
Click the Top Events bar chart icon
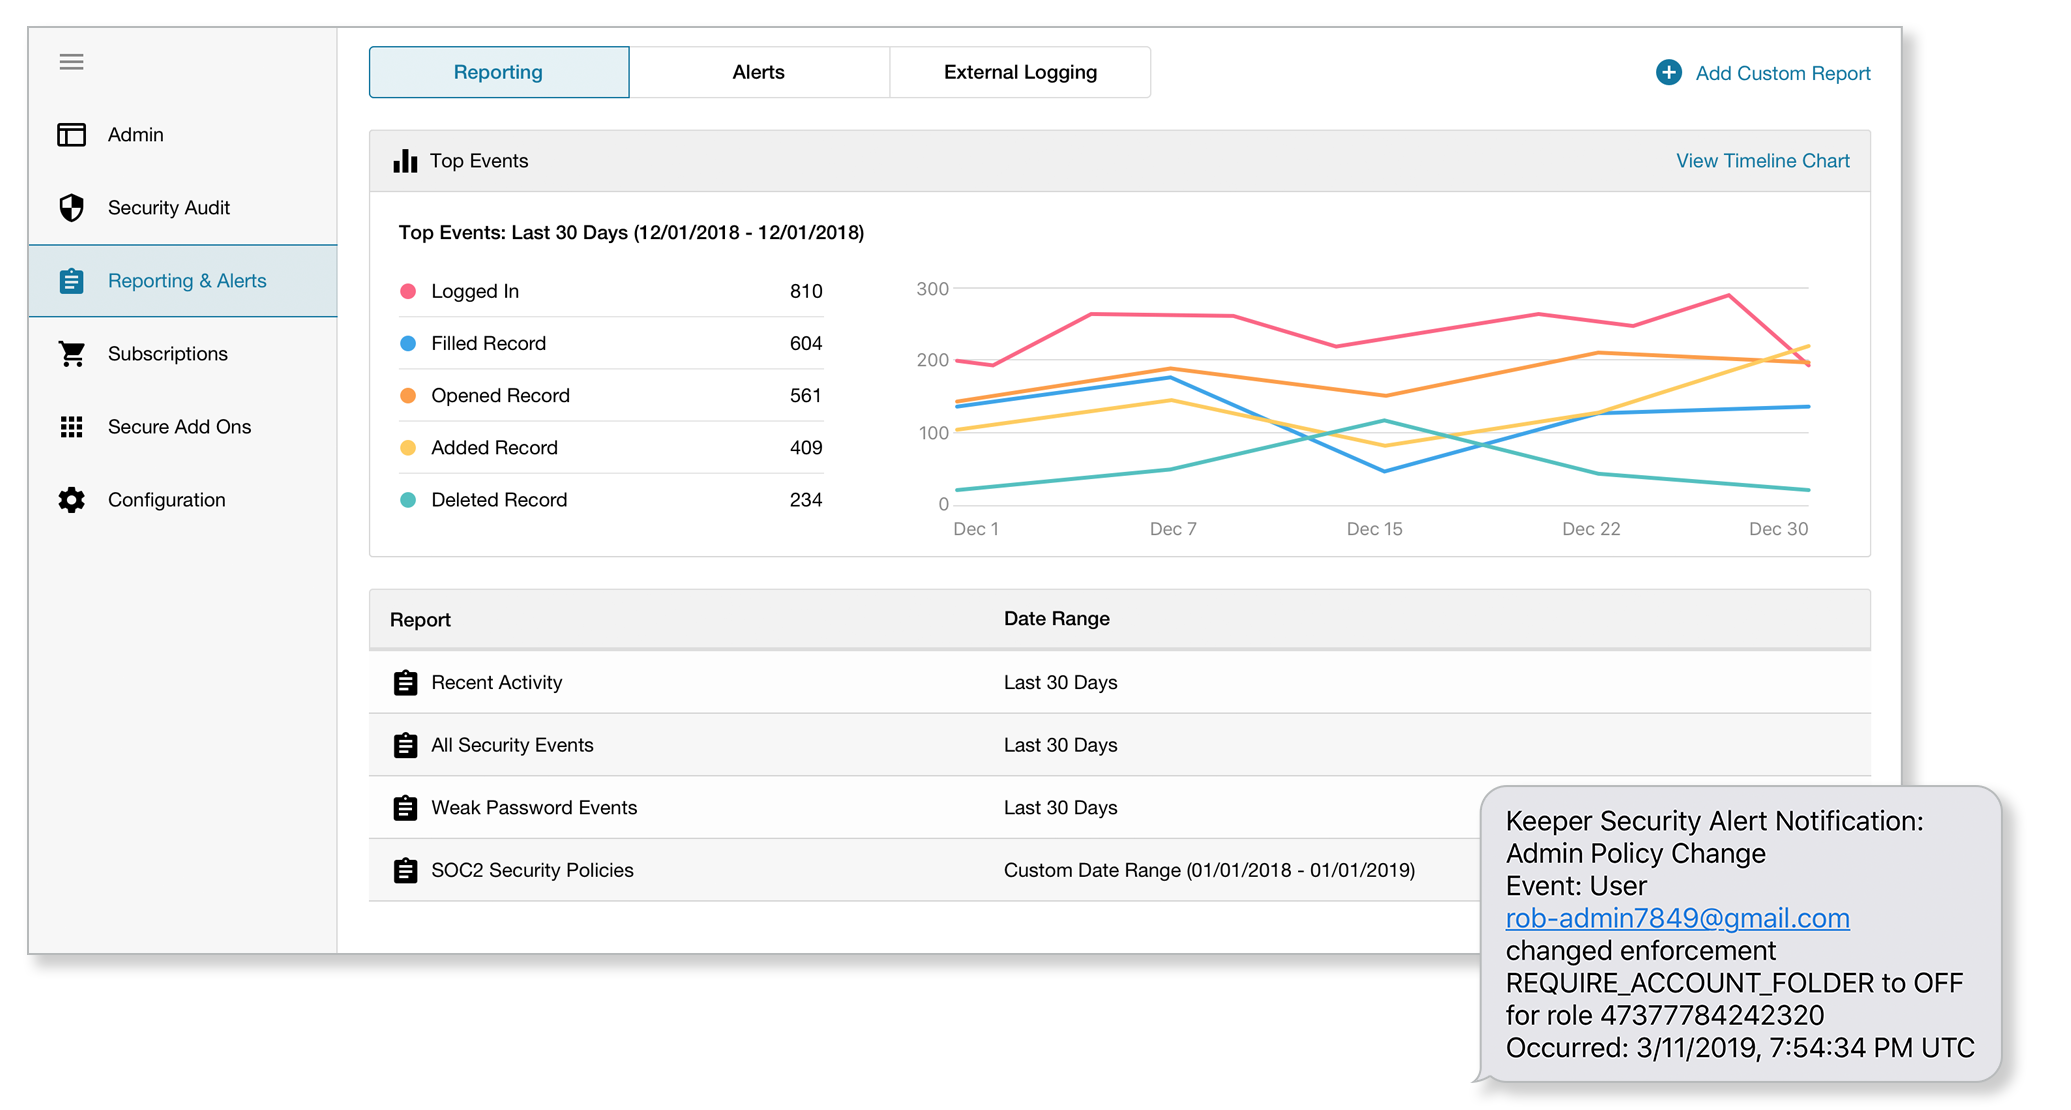[405, 160]
